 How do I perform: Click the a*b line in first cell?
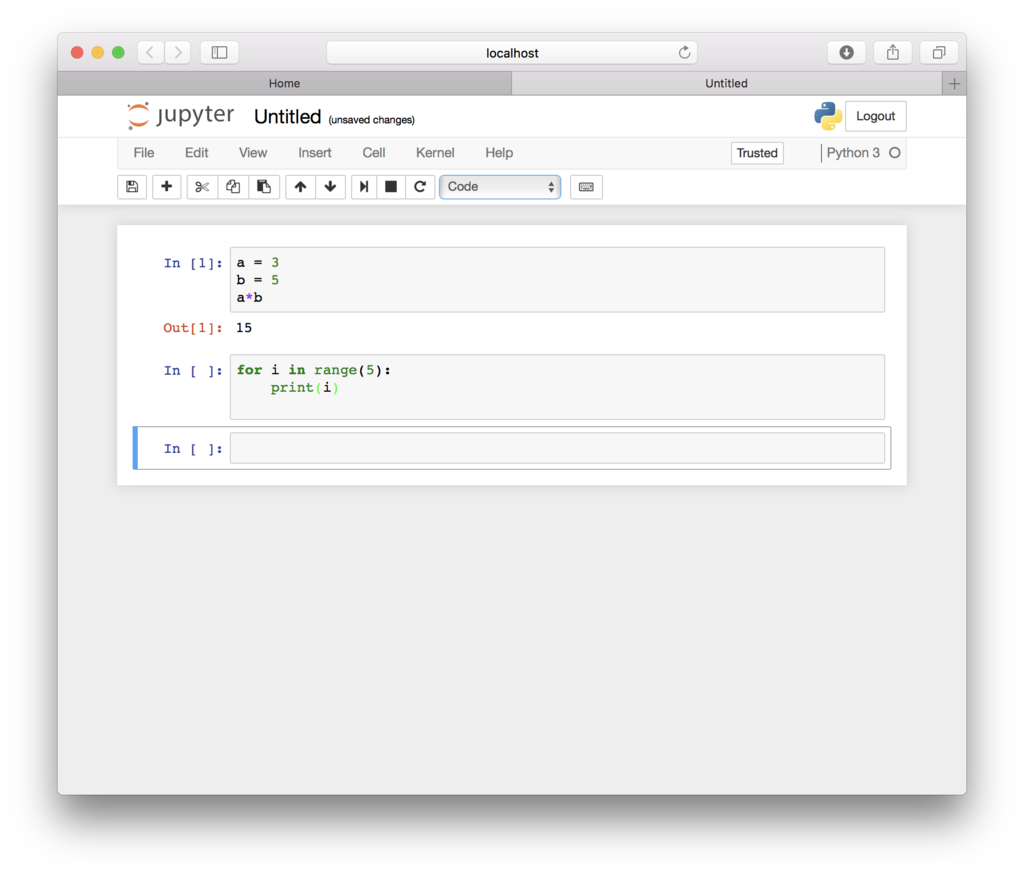(x=249, y=298)
